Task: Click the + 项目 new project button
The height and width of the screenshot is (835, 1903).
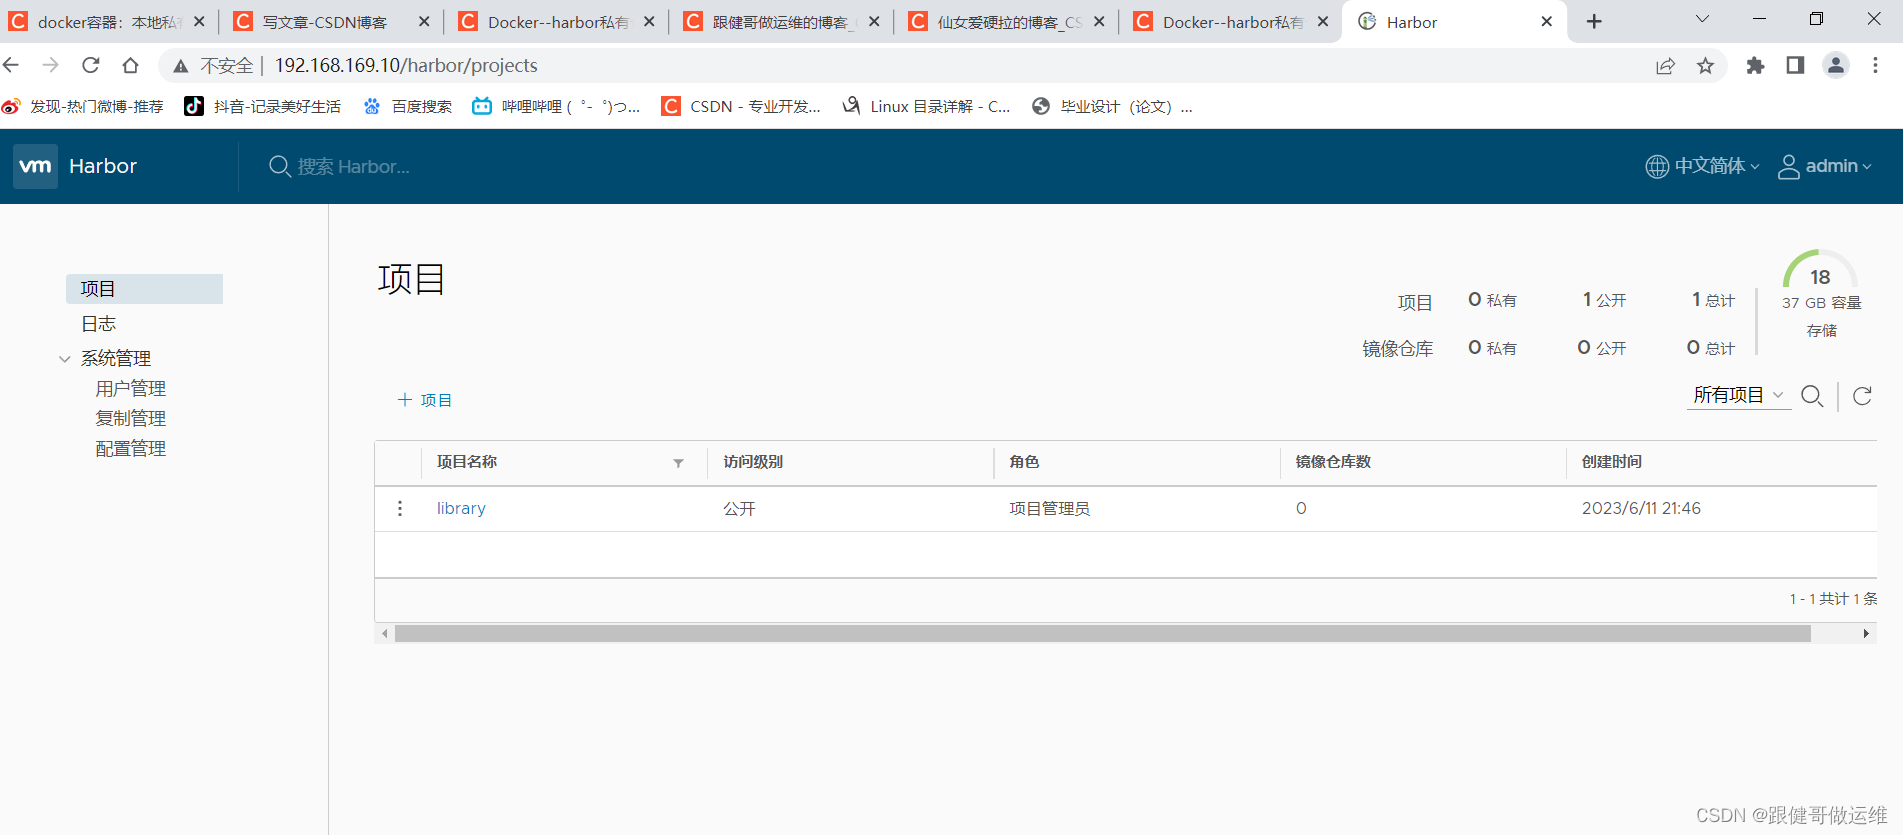Action: (x=425, y=400)
